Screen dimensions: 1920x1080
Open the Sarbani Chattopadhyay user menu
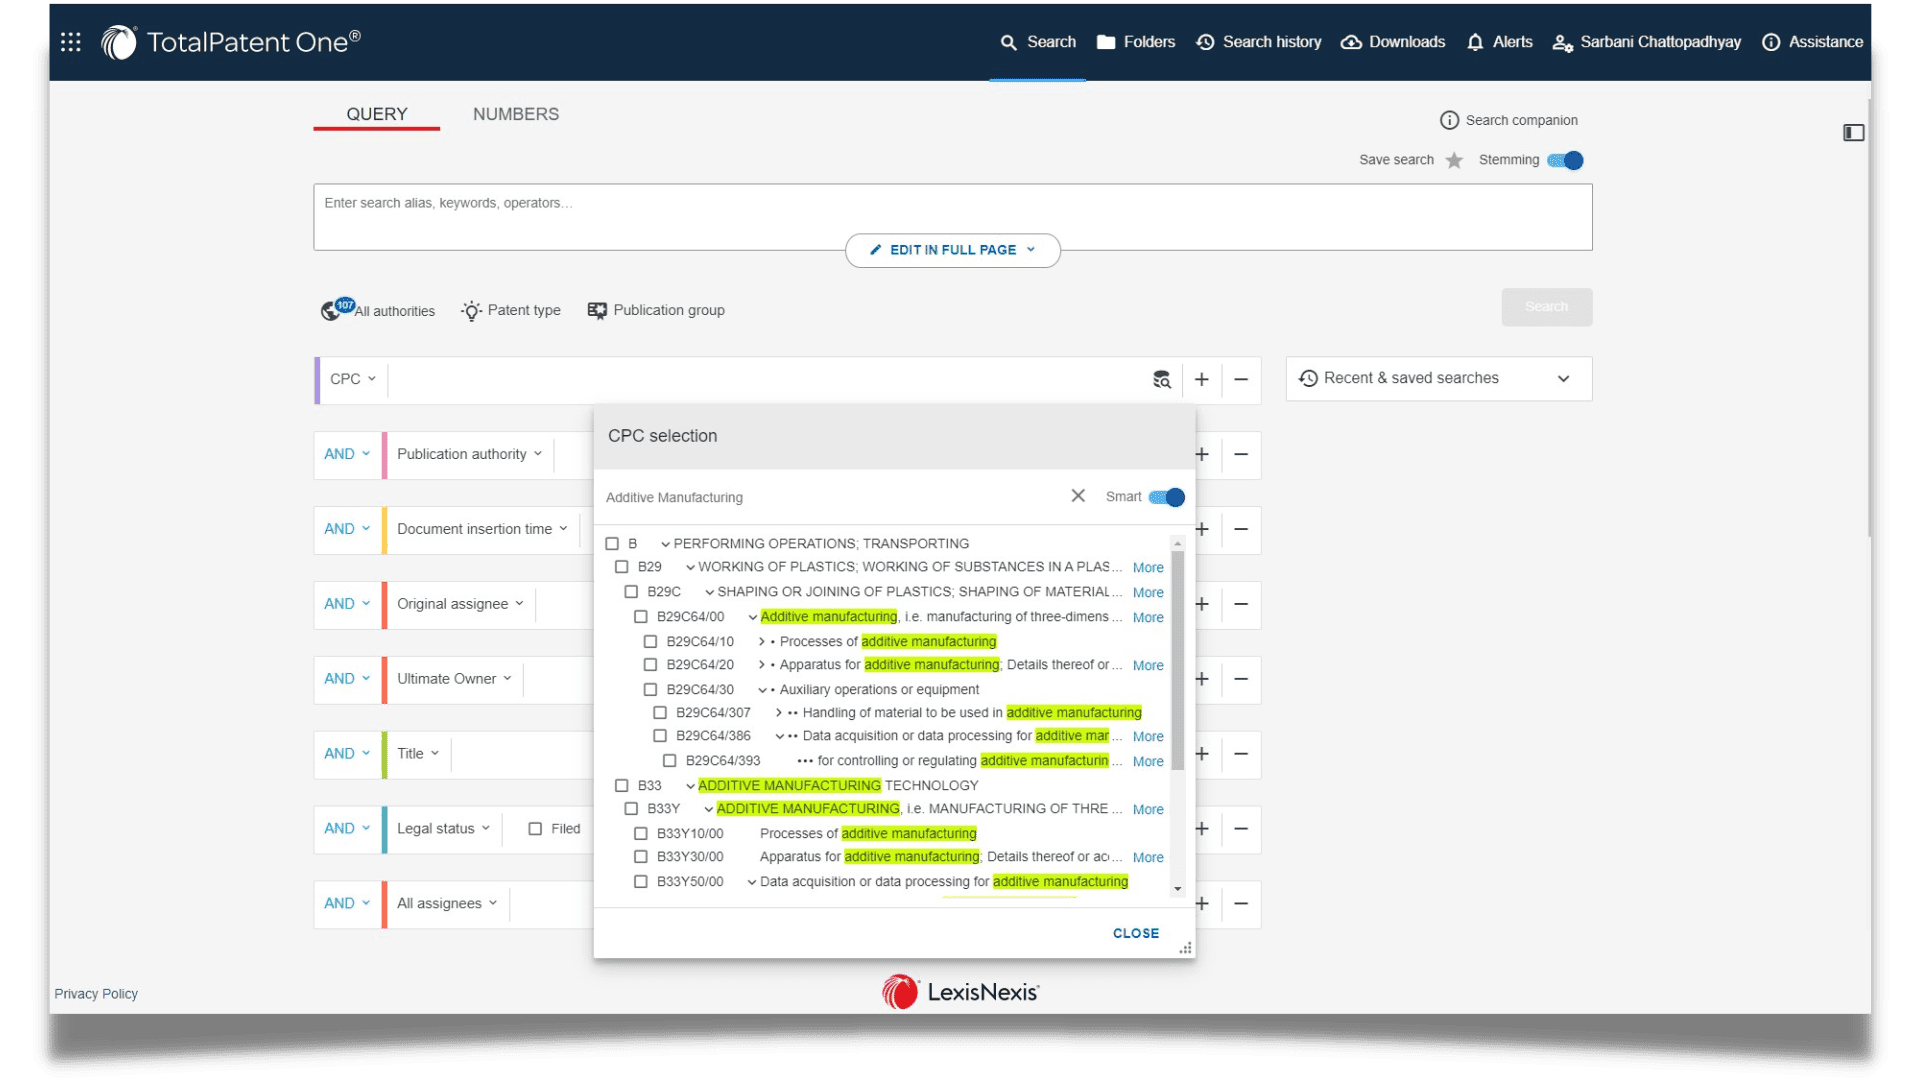1647,42
